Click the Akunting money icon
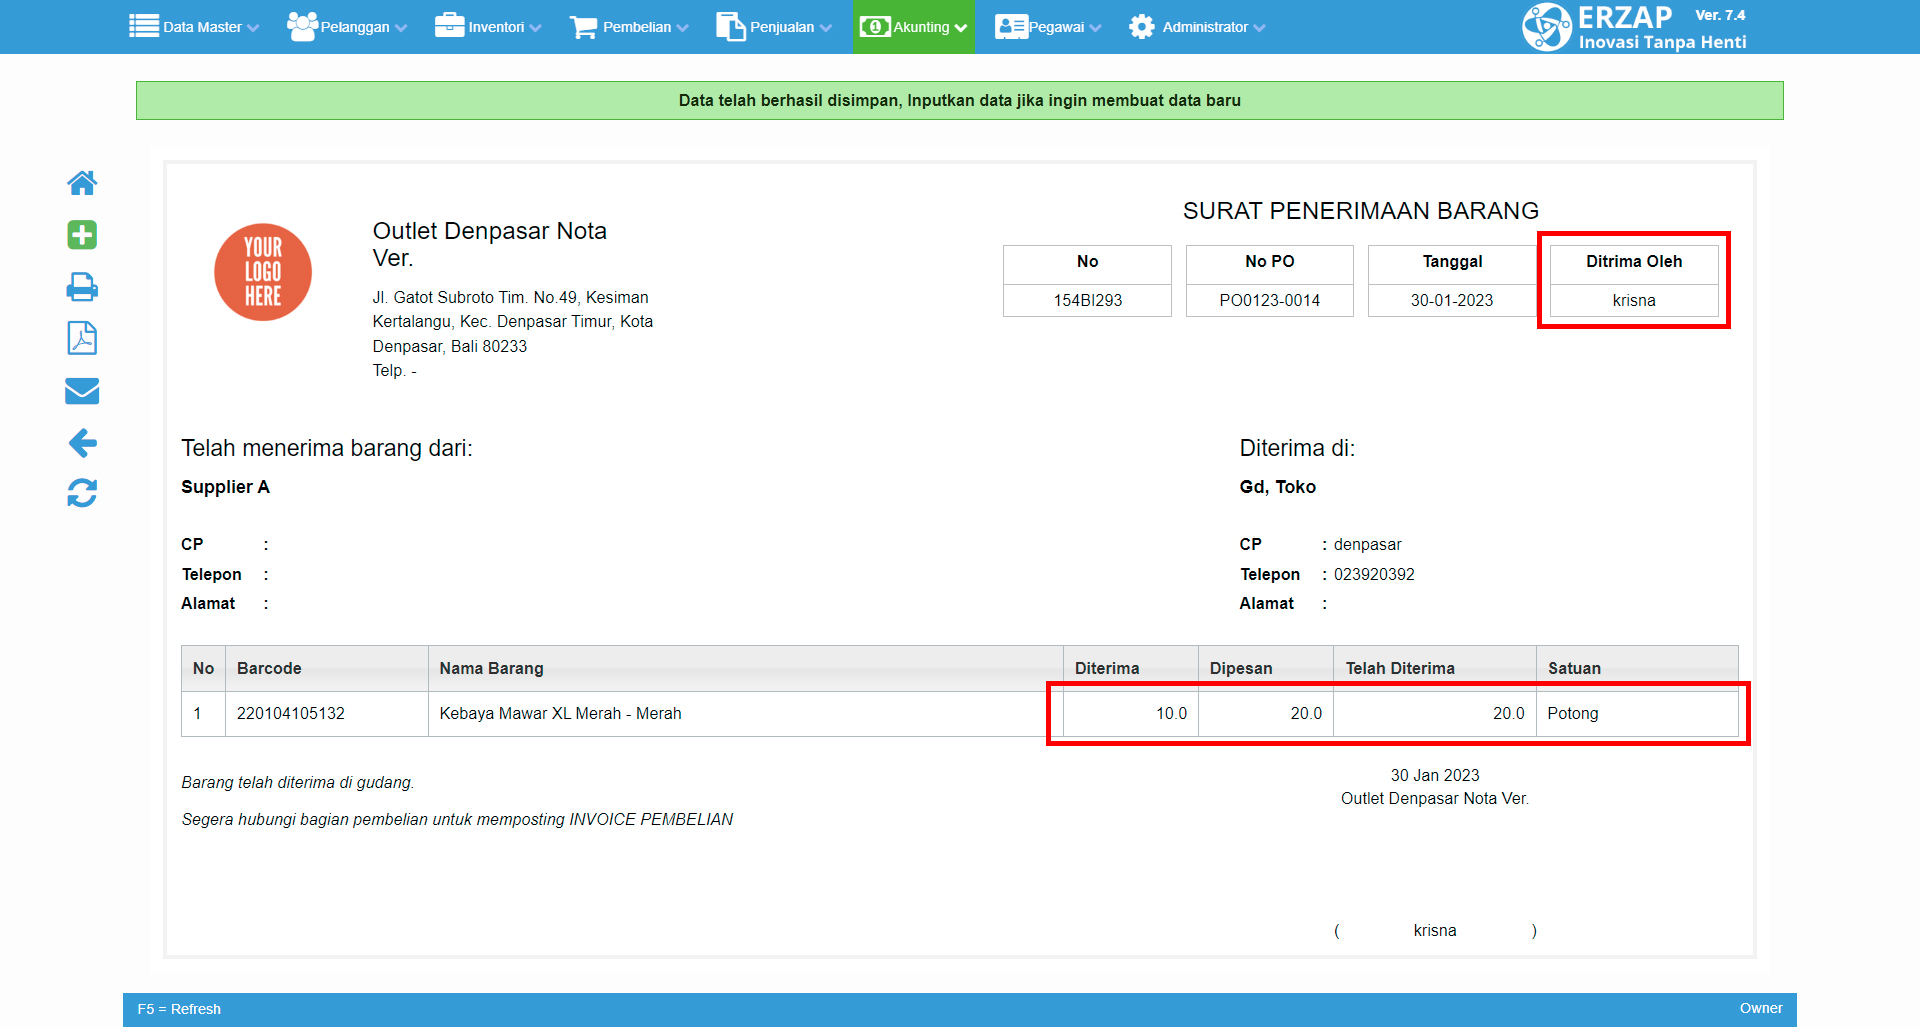 875,27
